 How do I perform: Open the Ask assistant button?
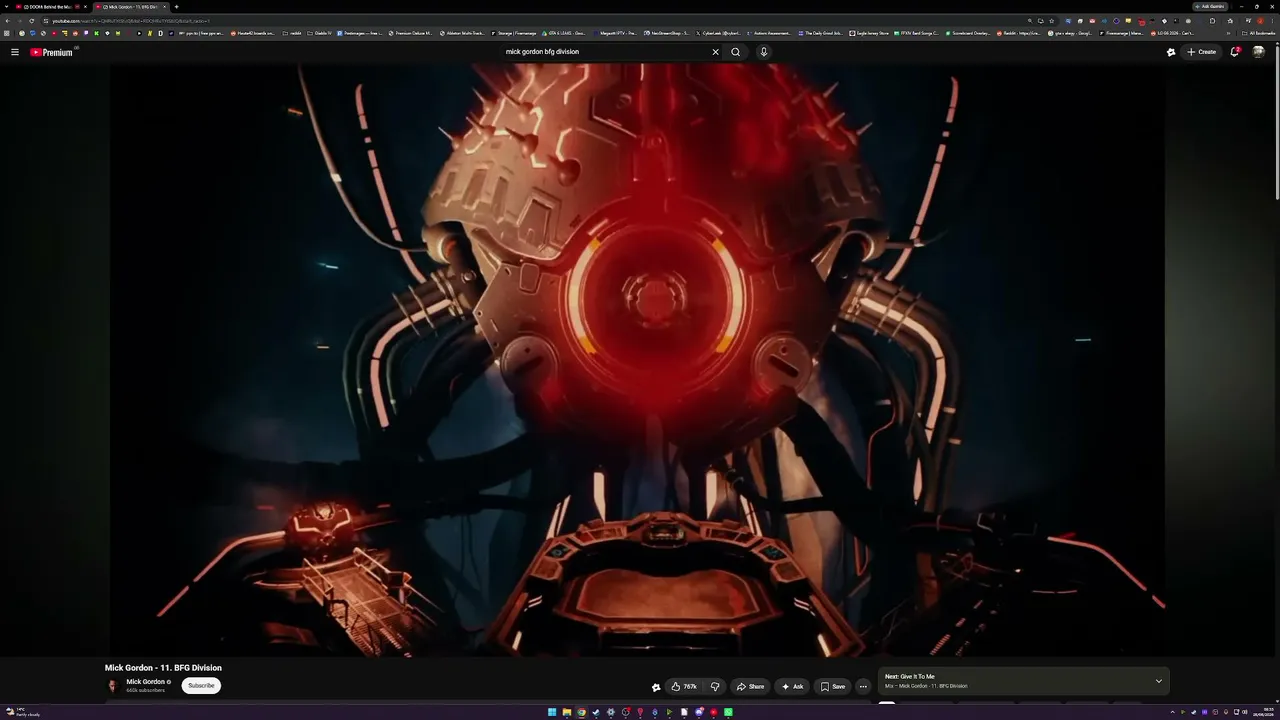[792, 686]
